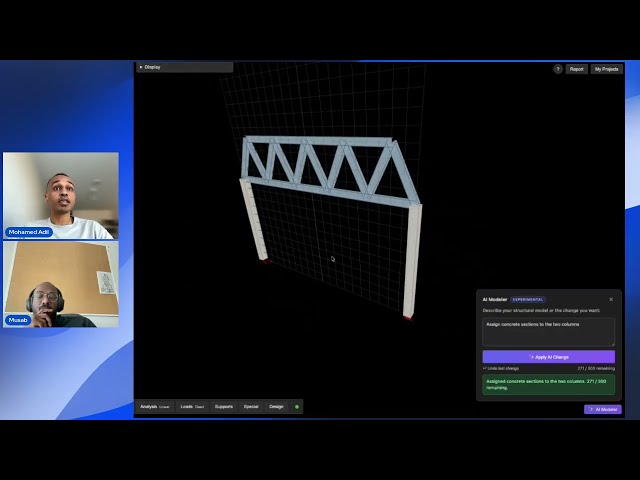Click Musab's video thumbnail
Screen dimensions: 640x480
click(x=61, y=284)
